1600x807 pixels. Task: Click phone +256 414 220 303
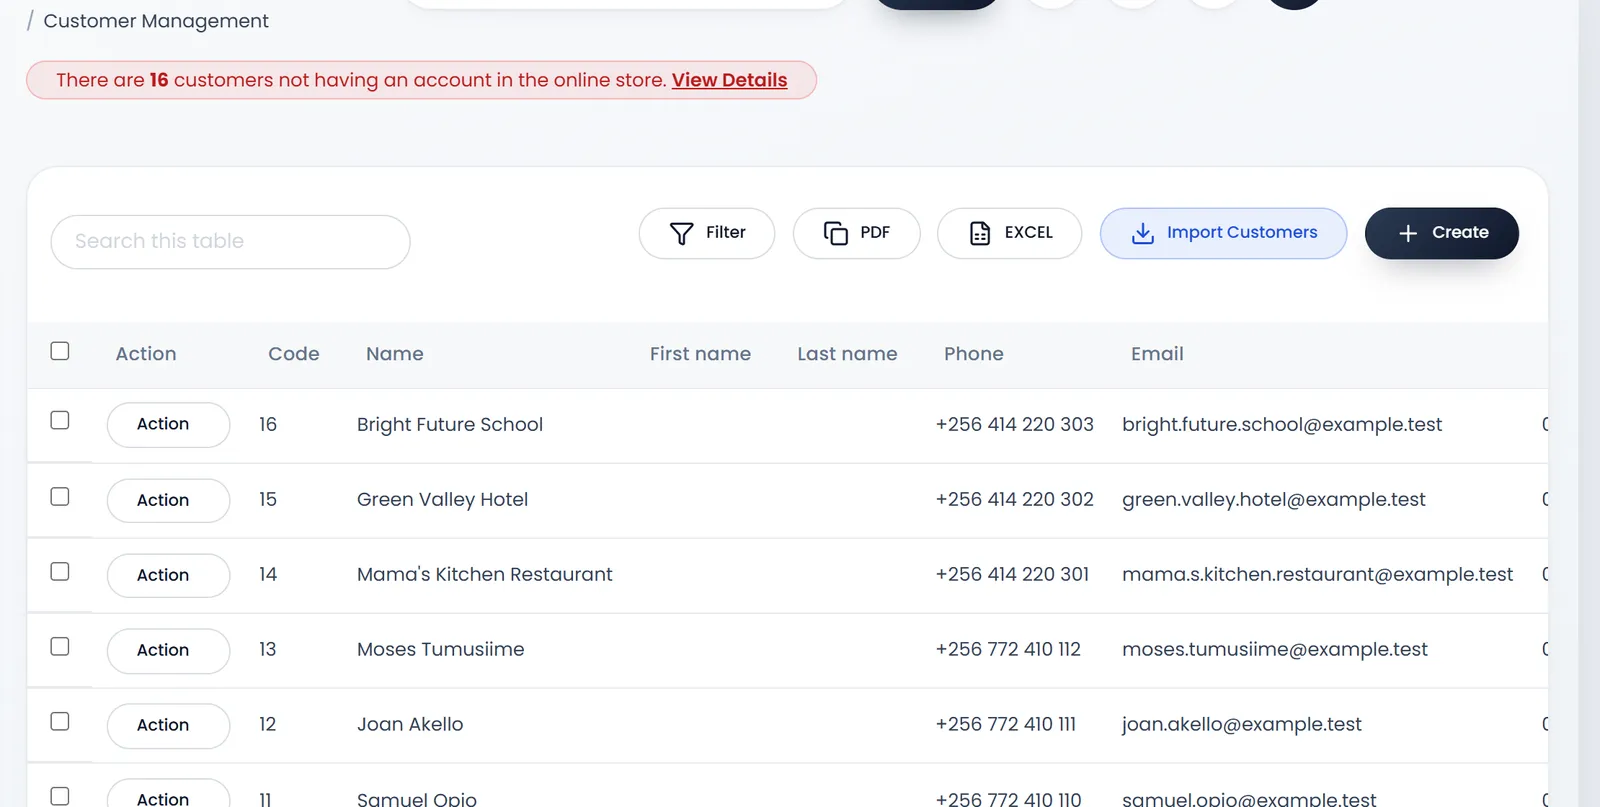(x=1014, y=425)
